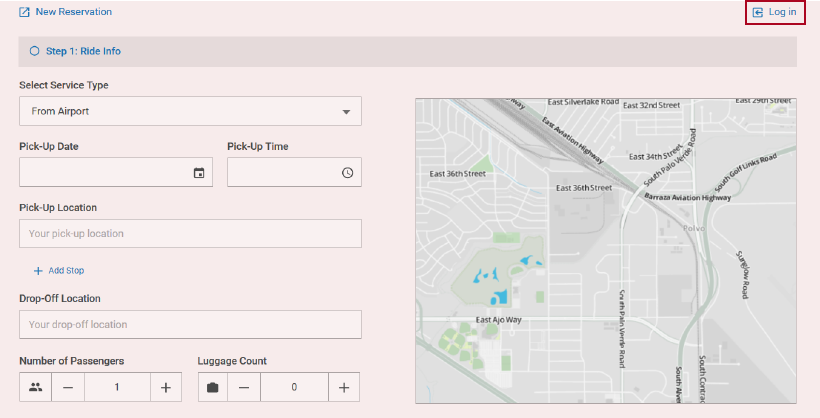Click into the Pick-Up Time field

294,172
